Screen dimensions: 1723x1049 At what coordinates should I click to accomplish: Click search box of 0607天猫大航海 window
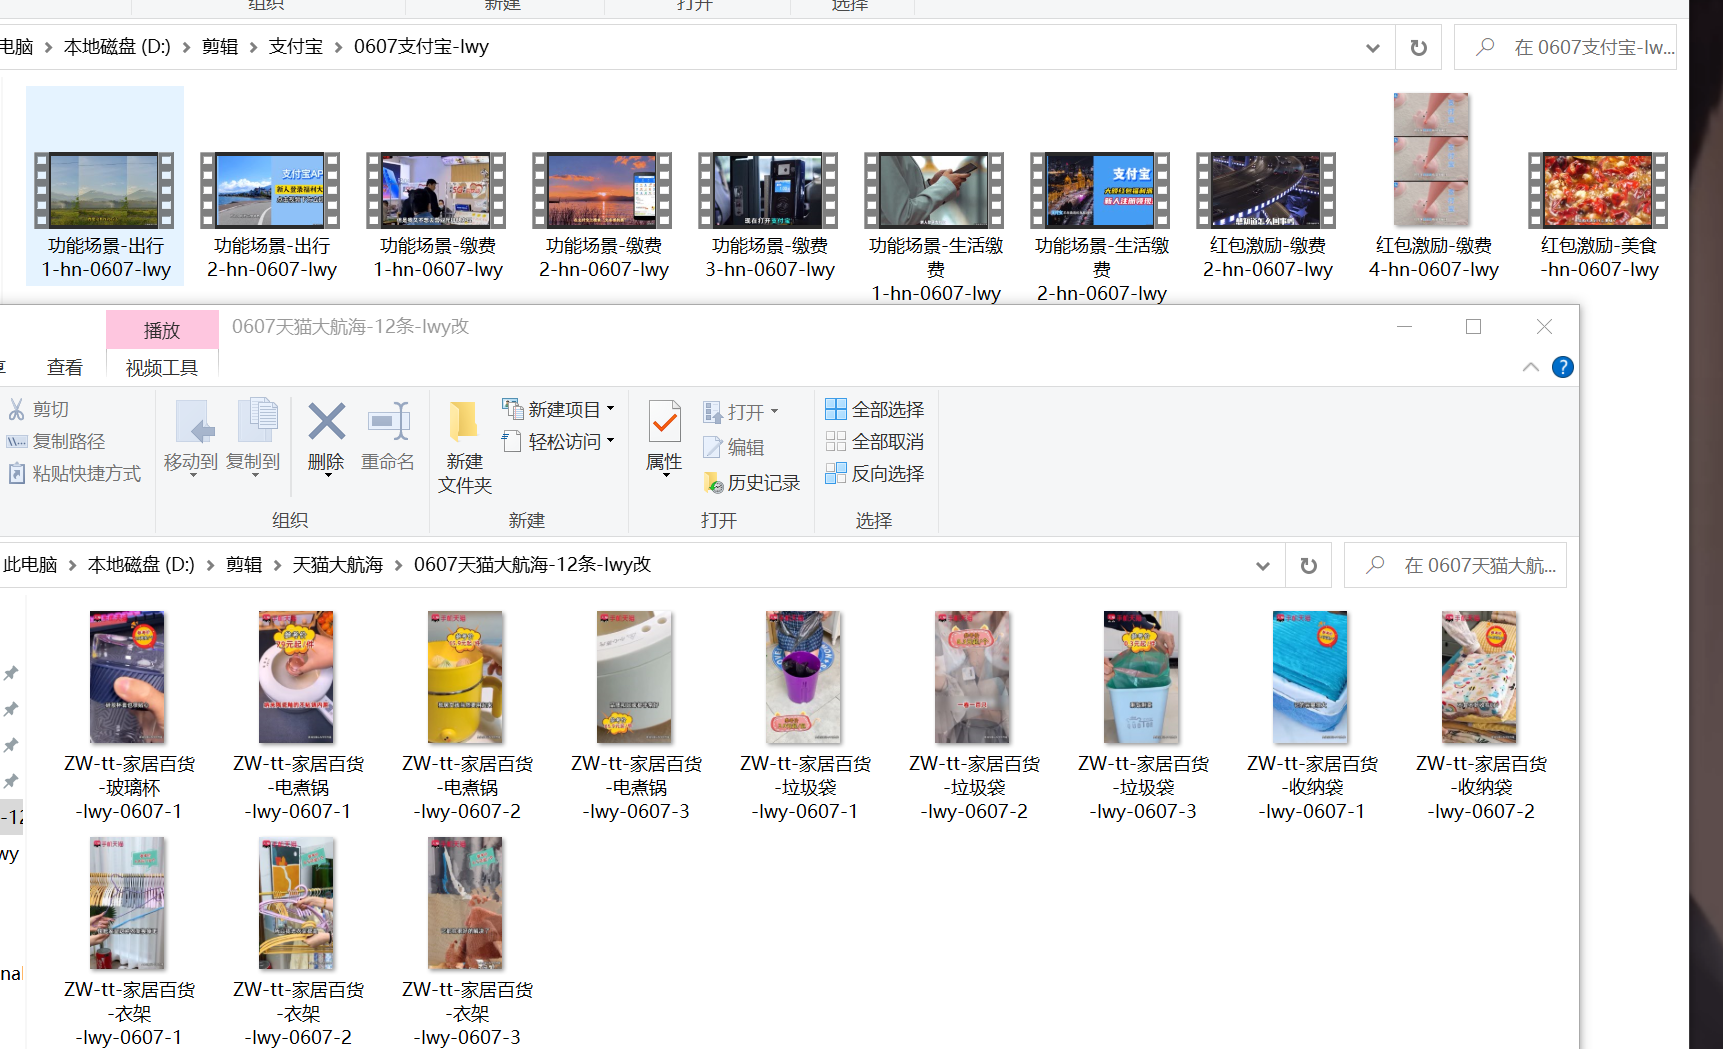(x=1455, y=566)
